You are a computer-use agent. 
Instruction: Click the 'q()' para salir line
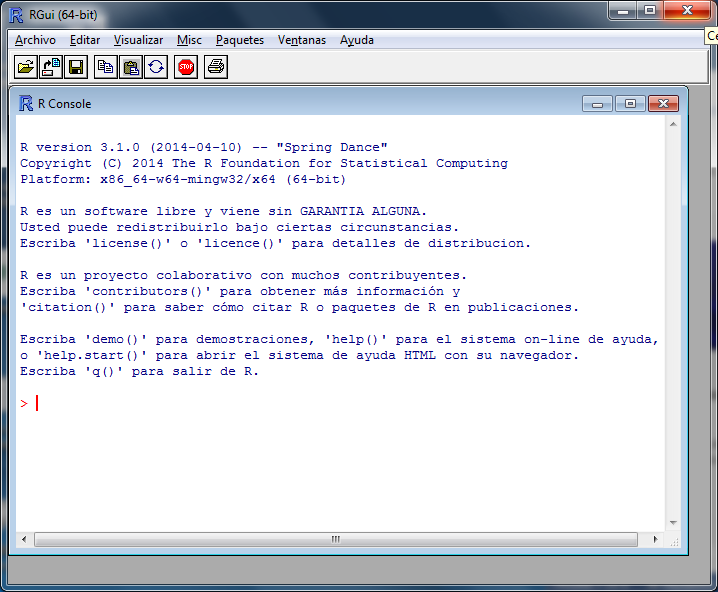tap(139, 371)
